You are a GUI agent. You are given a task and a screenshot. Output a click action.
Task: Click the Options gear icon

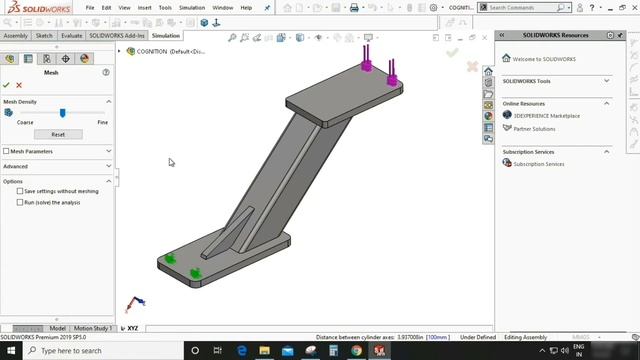click(x=433, y=8)
